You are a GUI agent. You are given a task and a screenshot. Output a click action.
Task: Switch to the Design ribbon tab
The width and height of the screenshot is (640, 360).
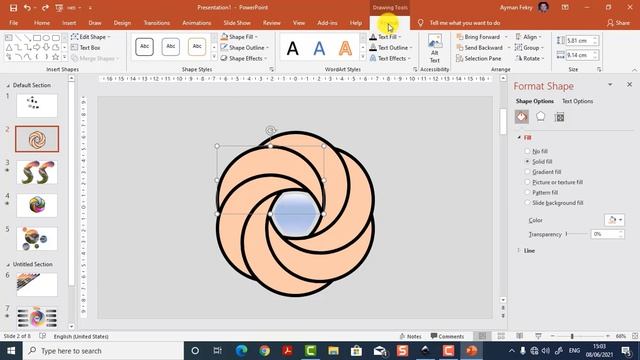click(x=122, y=23)
